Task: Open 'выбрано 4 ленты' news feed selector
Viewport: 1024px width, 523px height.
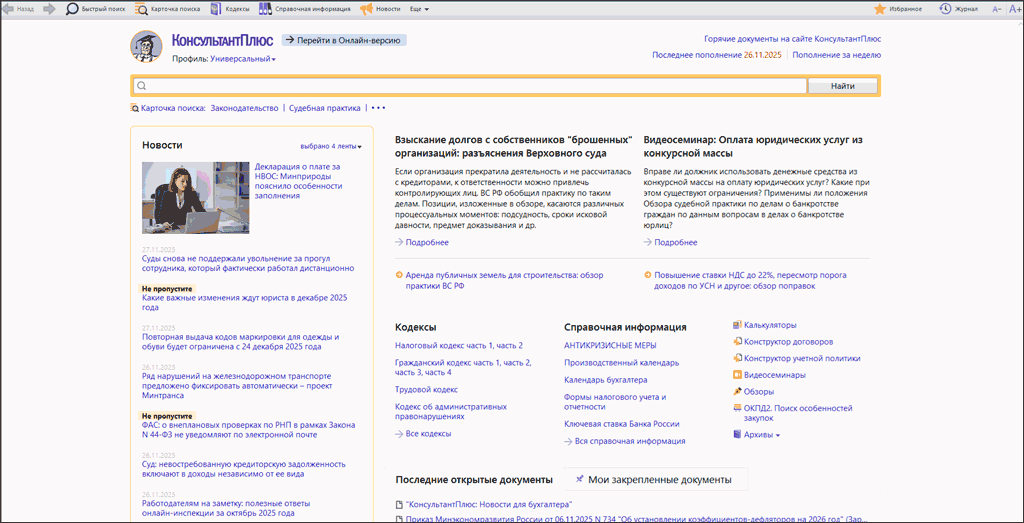Action: [331, 146]
